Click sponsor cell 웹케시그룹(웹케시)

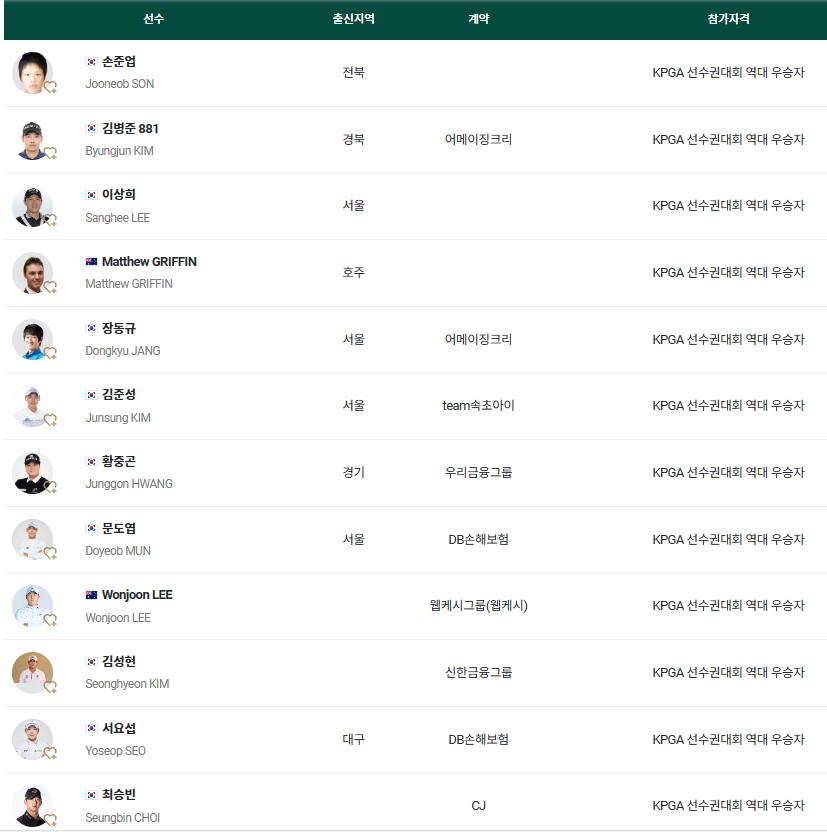[x=478, y=606]
